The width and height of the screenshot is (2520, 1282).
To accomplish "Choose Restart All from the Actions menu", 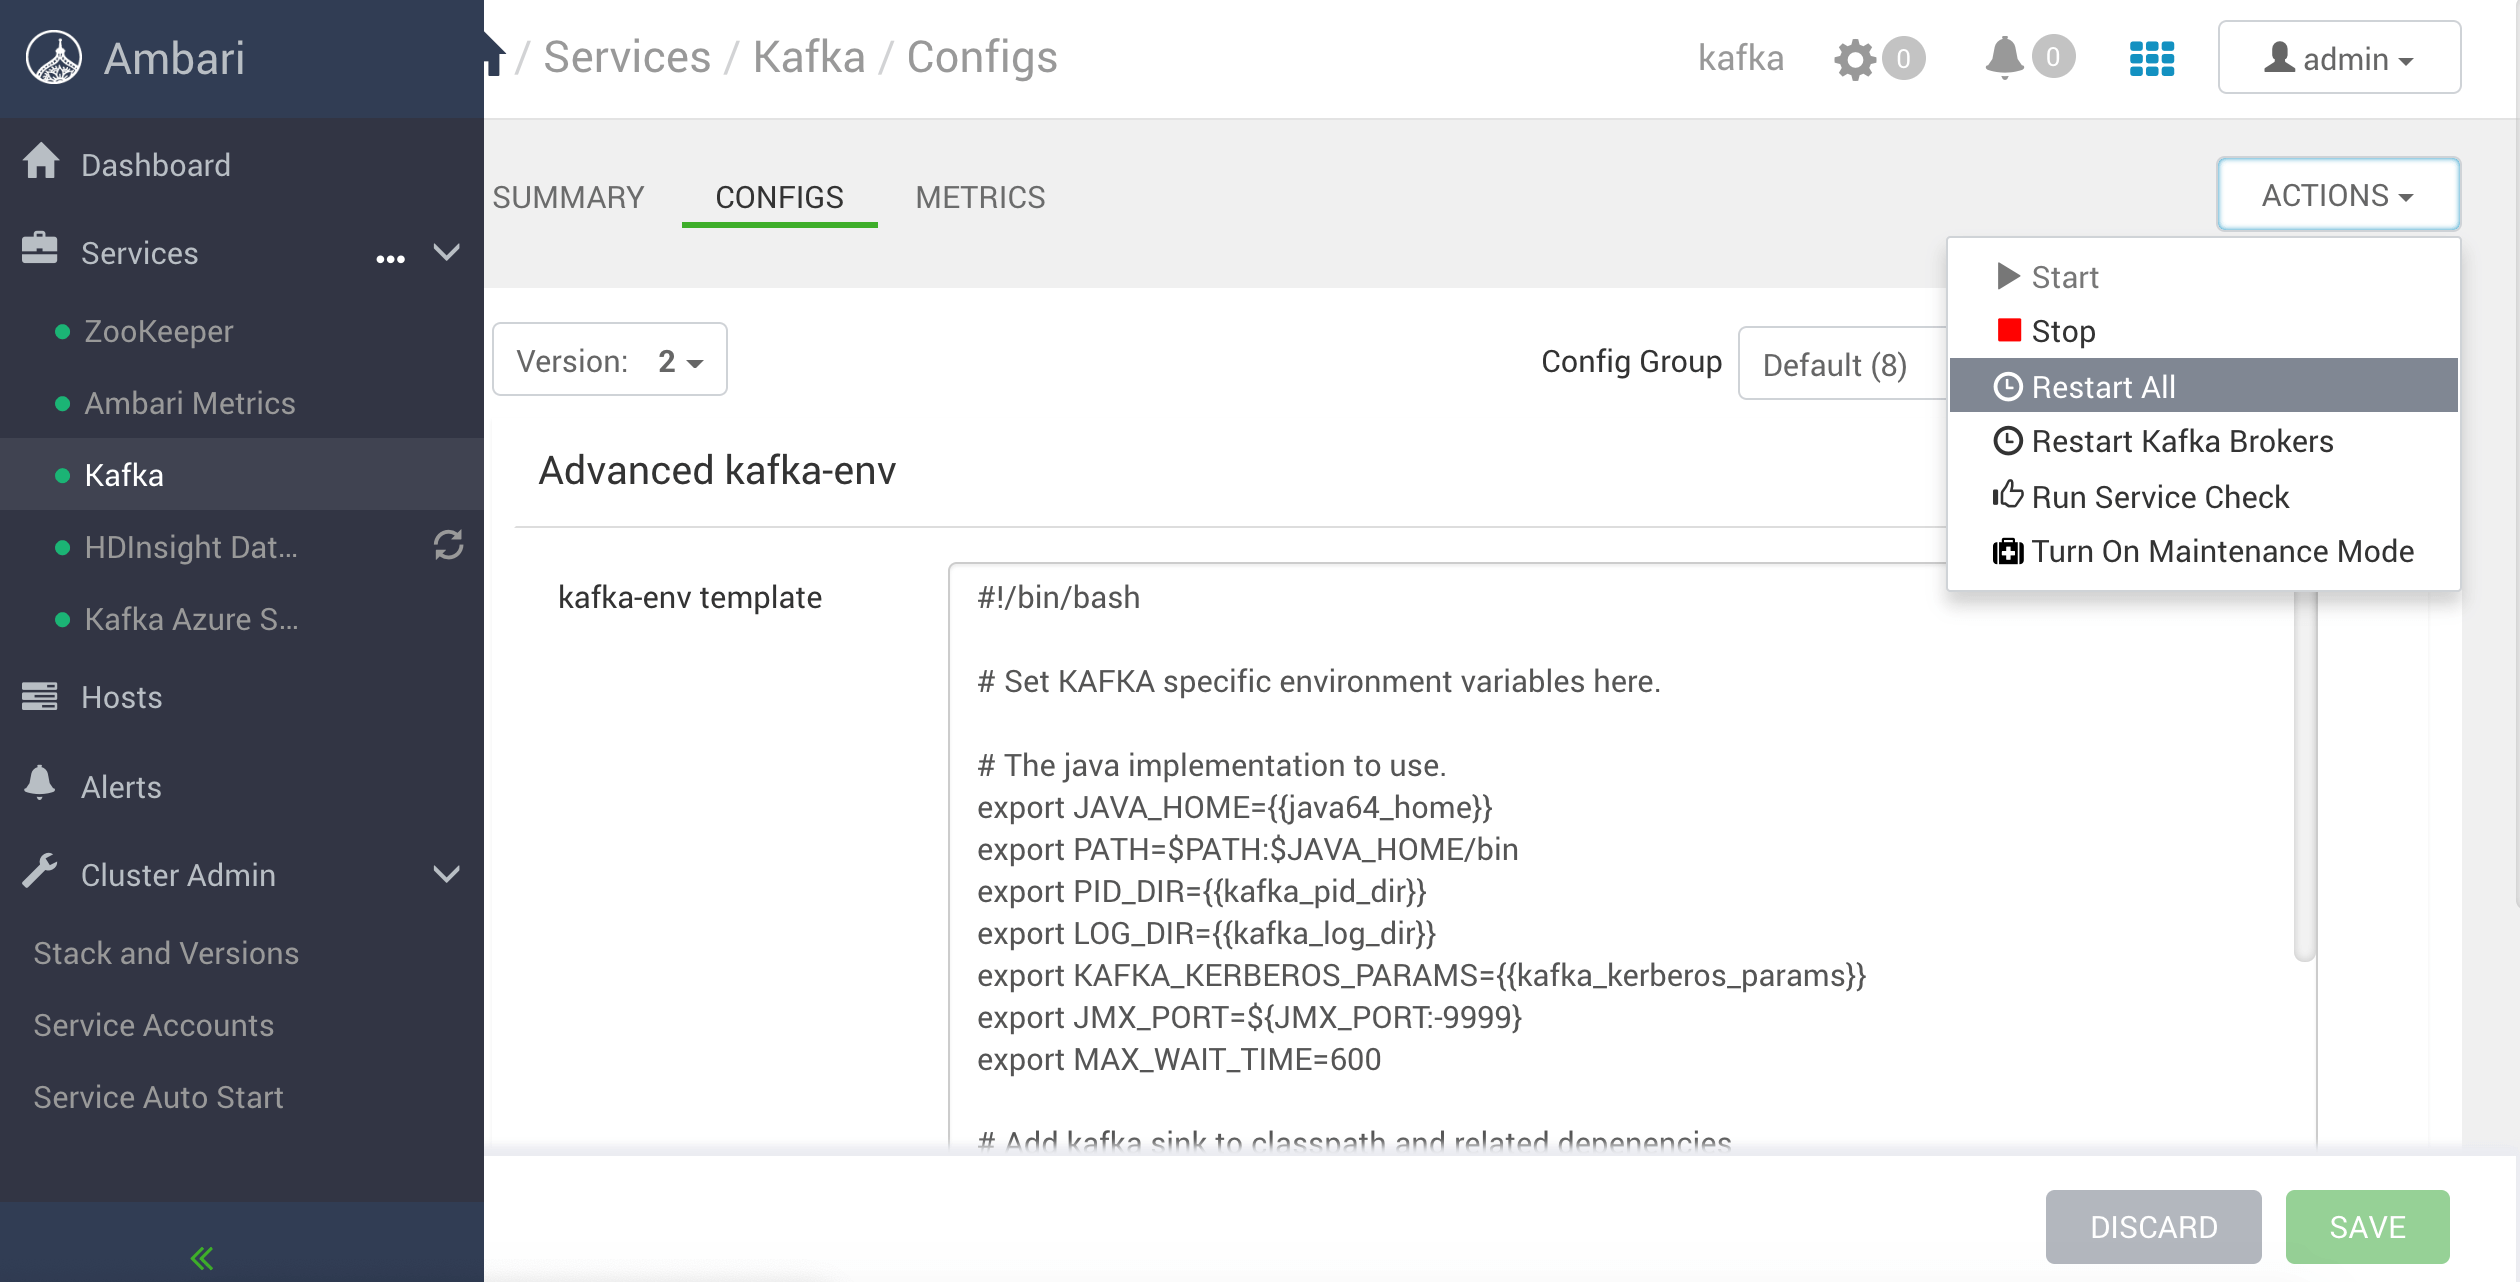I will (2204, 386).
